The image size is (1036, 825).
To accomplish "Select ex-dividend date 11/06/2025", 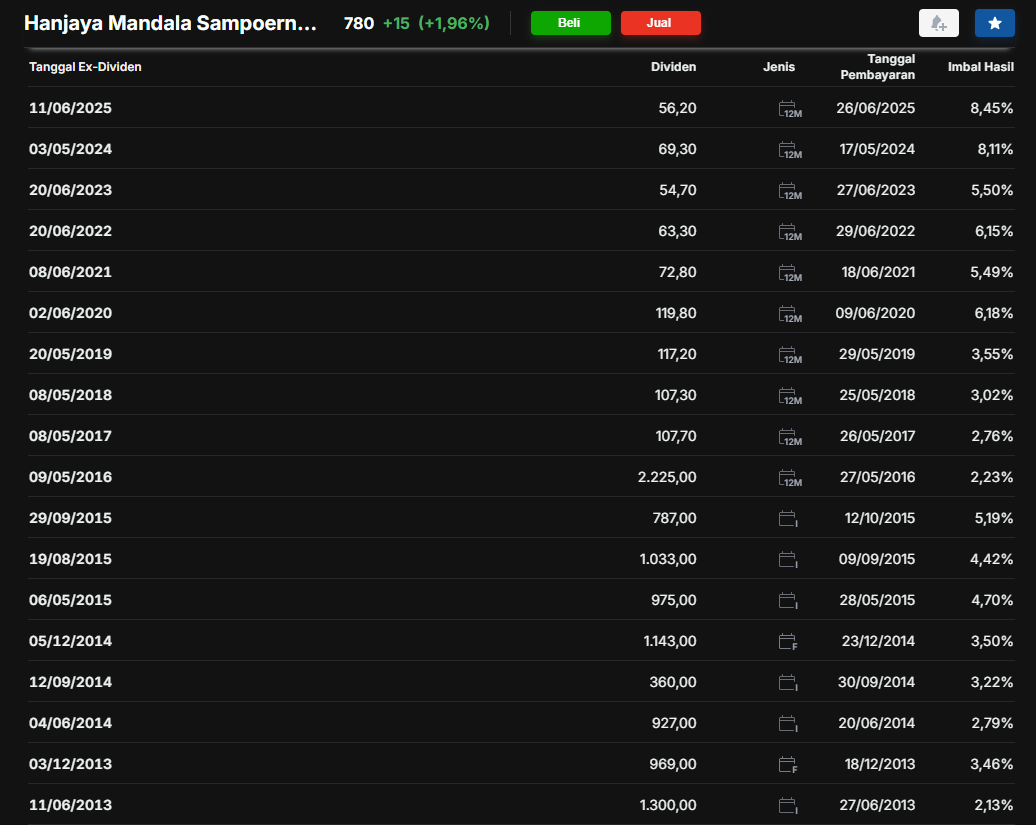I will click(71, 108).
